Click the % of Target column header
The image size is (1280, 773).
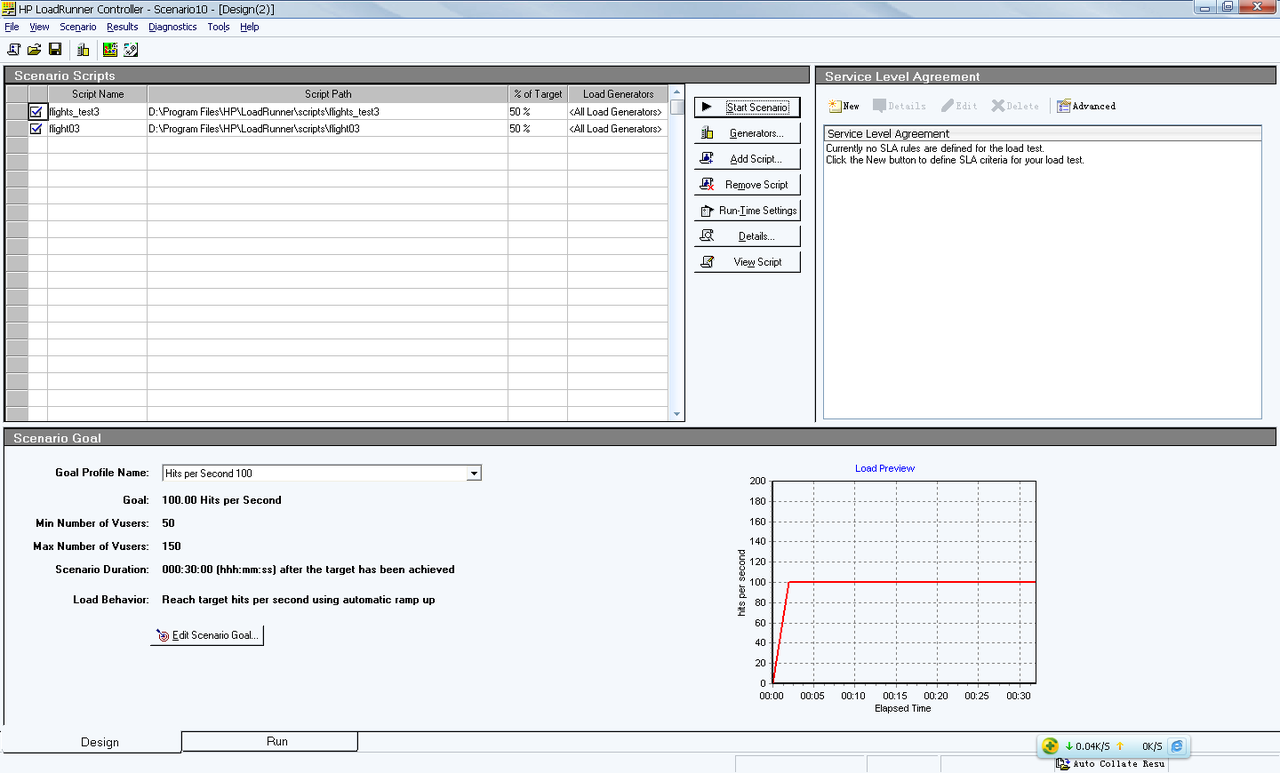click(x=537, y=94)
